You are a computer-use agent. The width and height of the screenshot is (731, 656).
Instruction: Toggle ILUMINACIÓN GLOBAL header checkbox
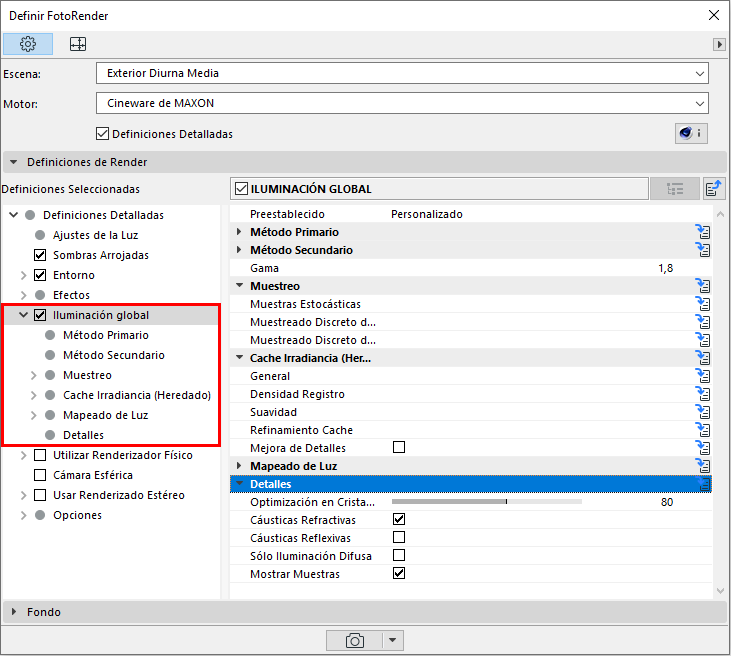click(241, 189)
